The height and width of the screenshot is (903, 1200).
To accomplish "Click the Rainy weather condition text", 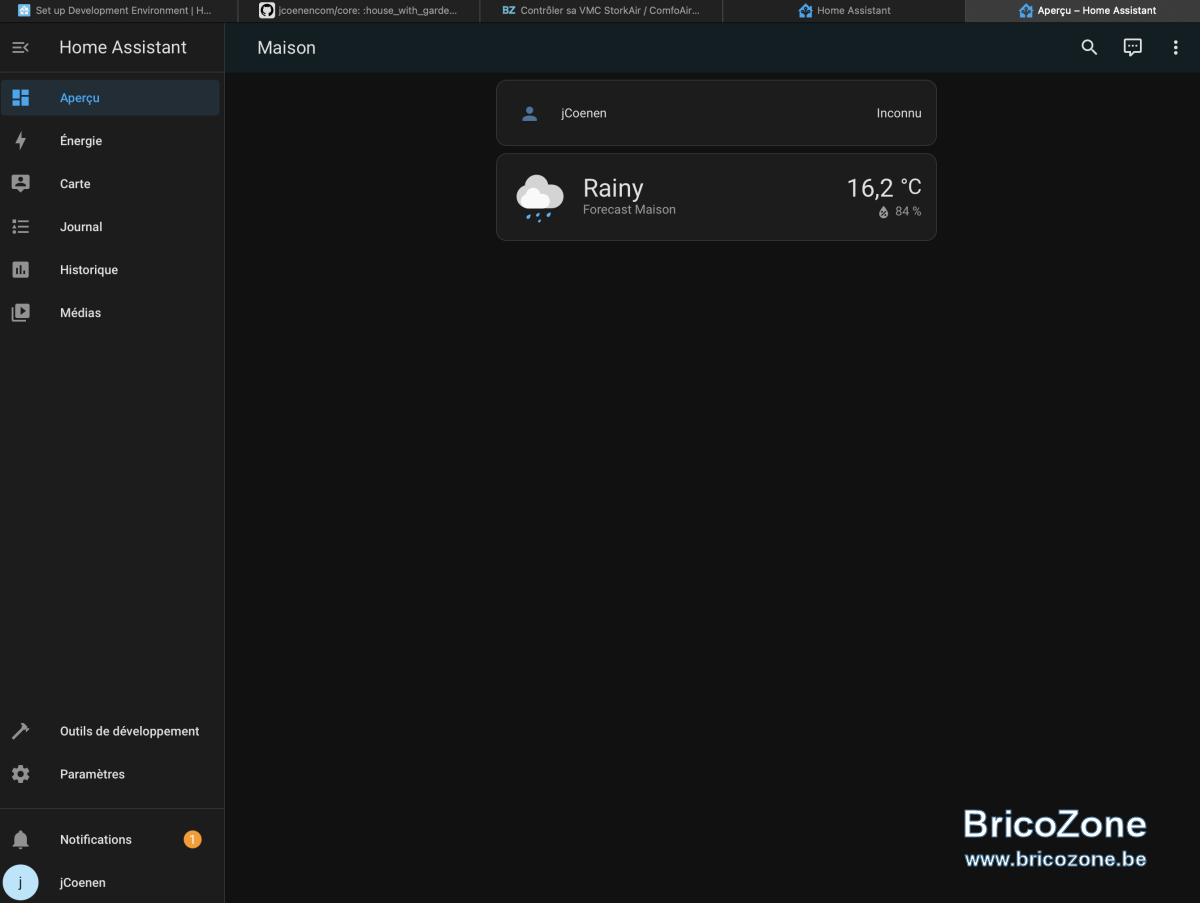I will tap(613, 188).
